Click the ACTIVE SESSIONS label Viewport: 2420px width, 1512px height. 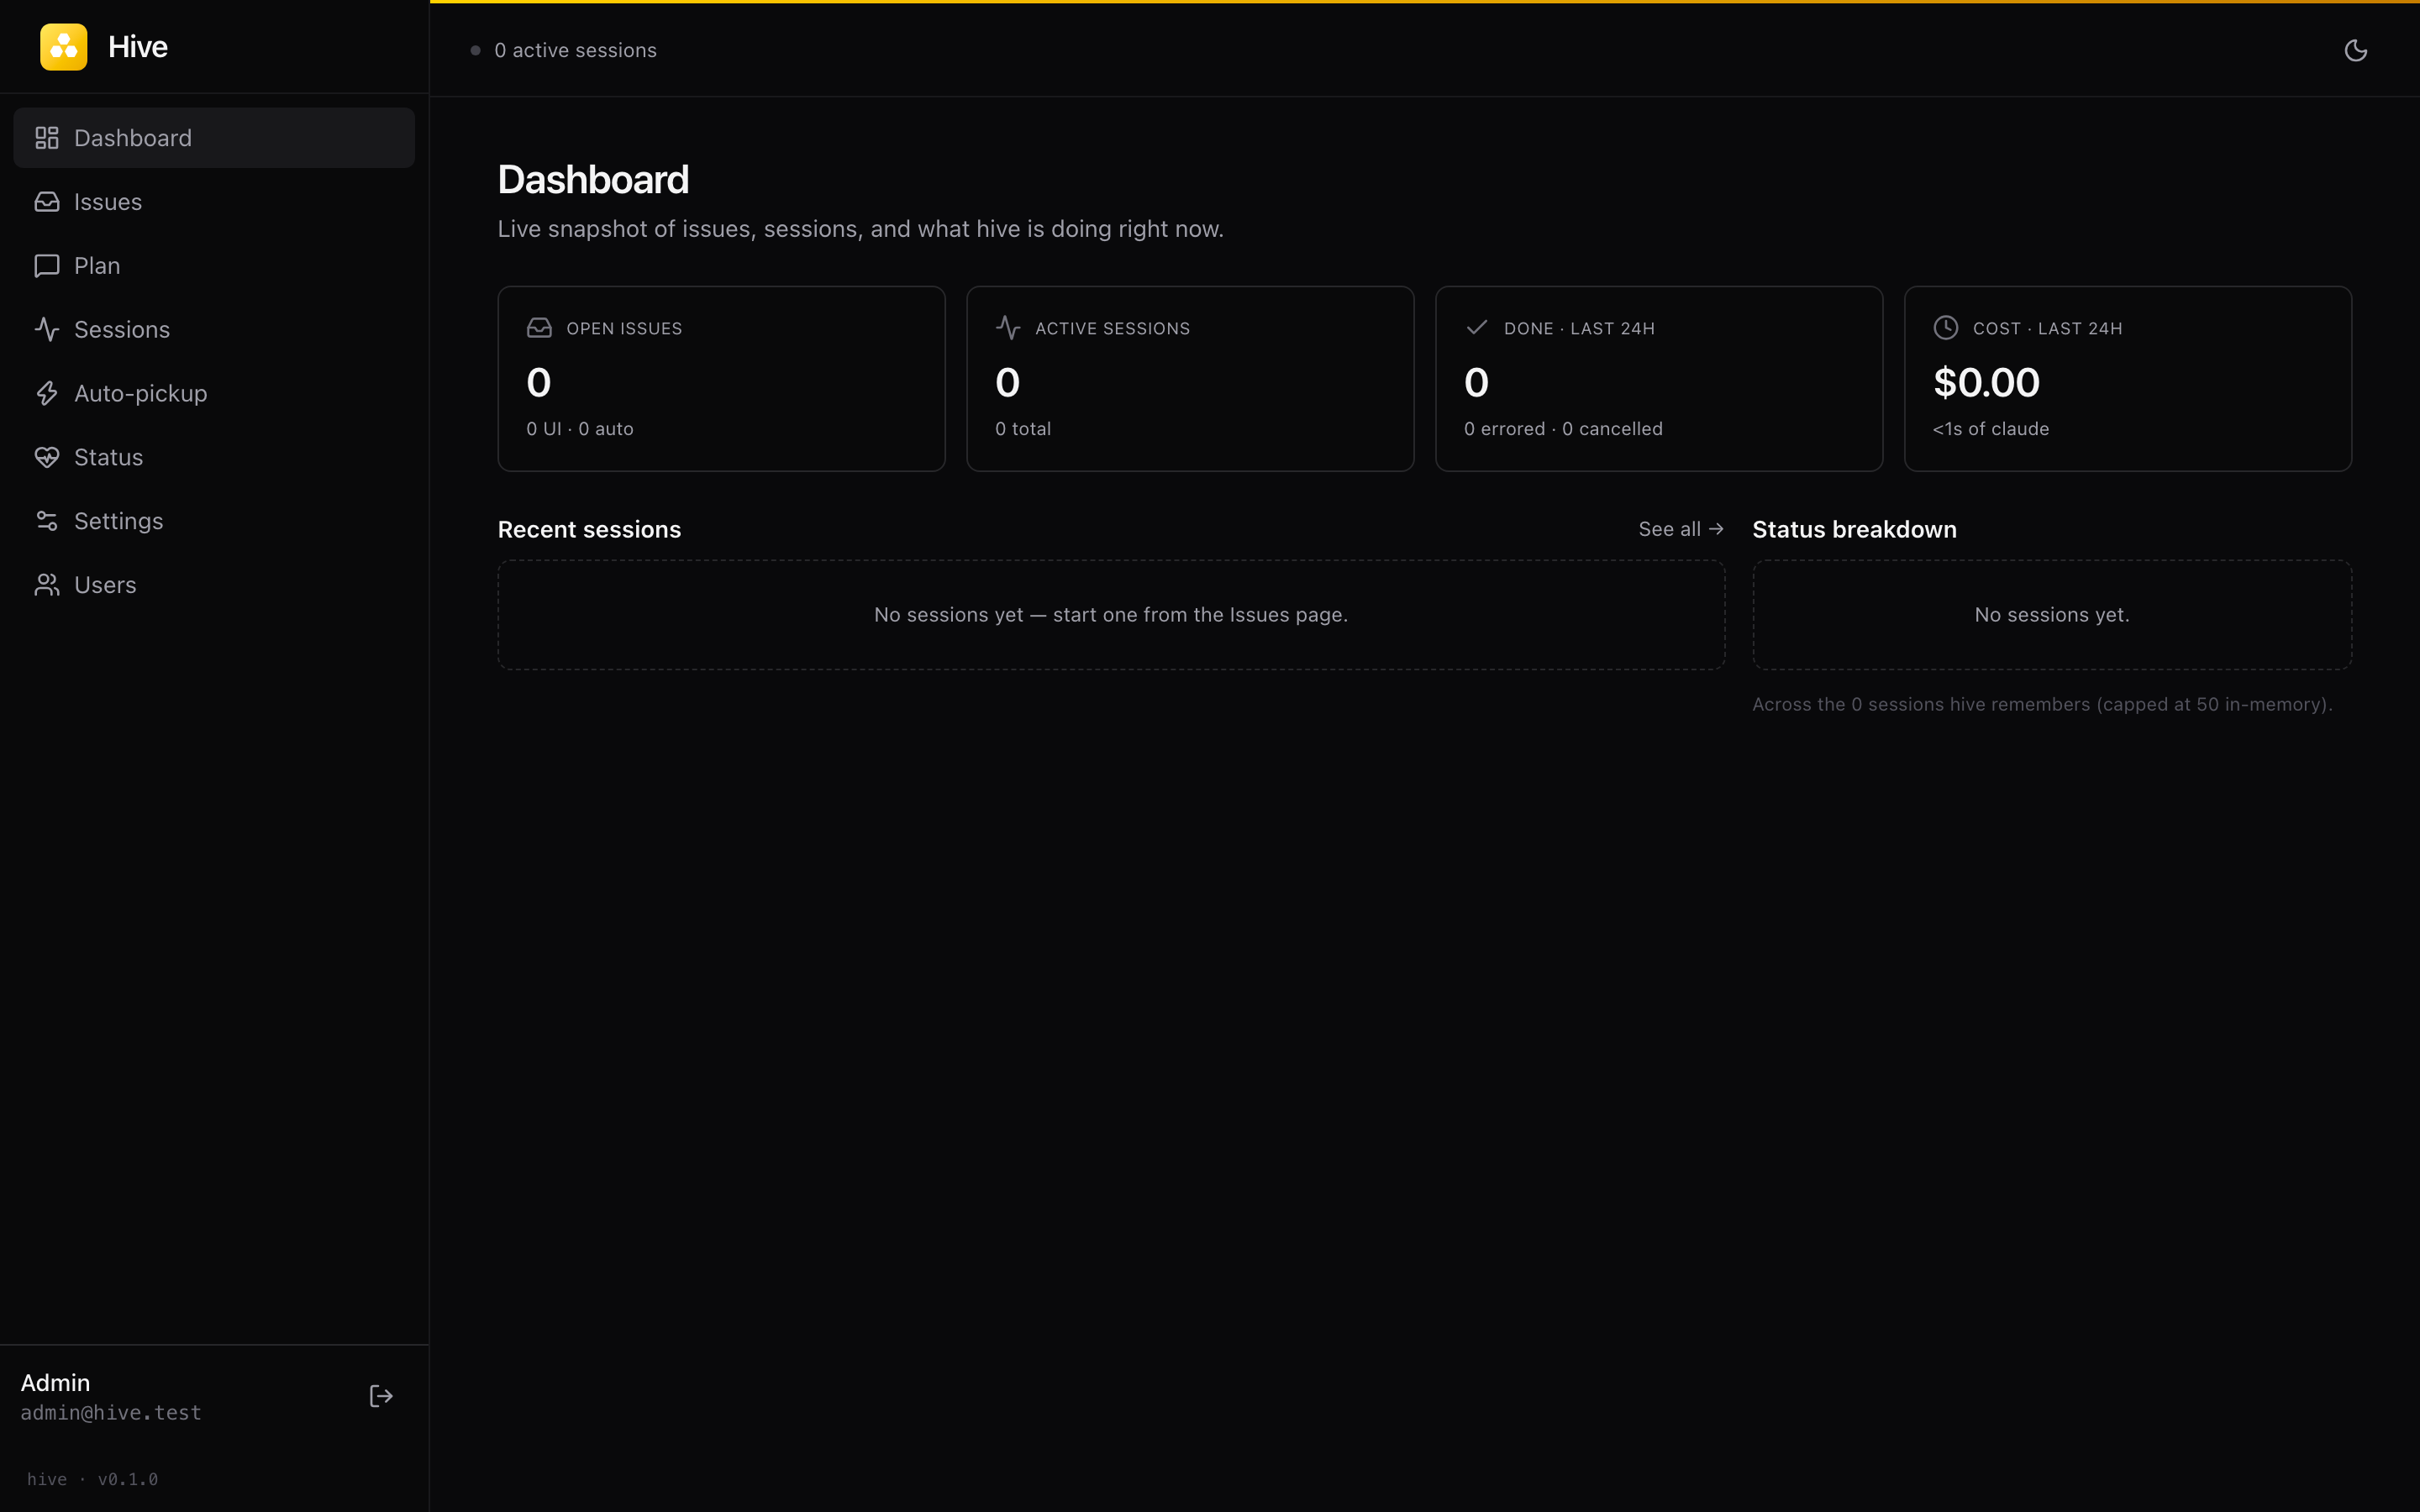pyautogui.click(x=1112, y=329)
